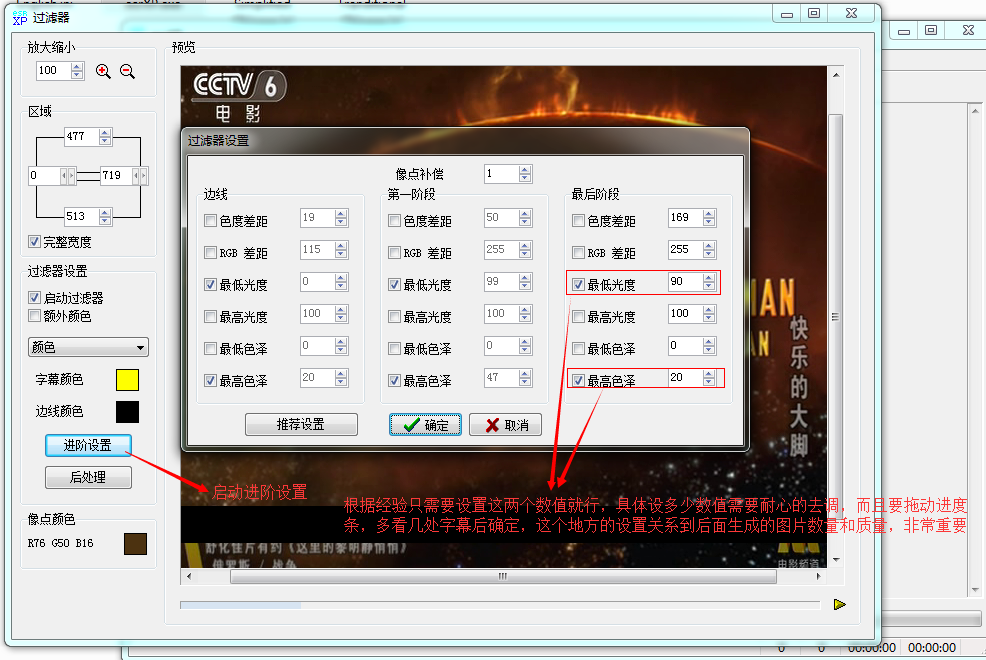The height and width of the screenshot is (660, 986).
Task: Toggle the 完整宽度 checkbox
Action: pyautogui.click(x=35, y=242)
